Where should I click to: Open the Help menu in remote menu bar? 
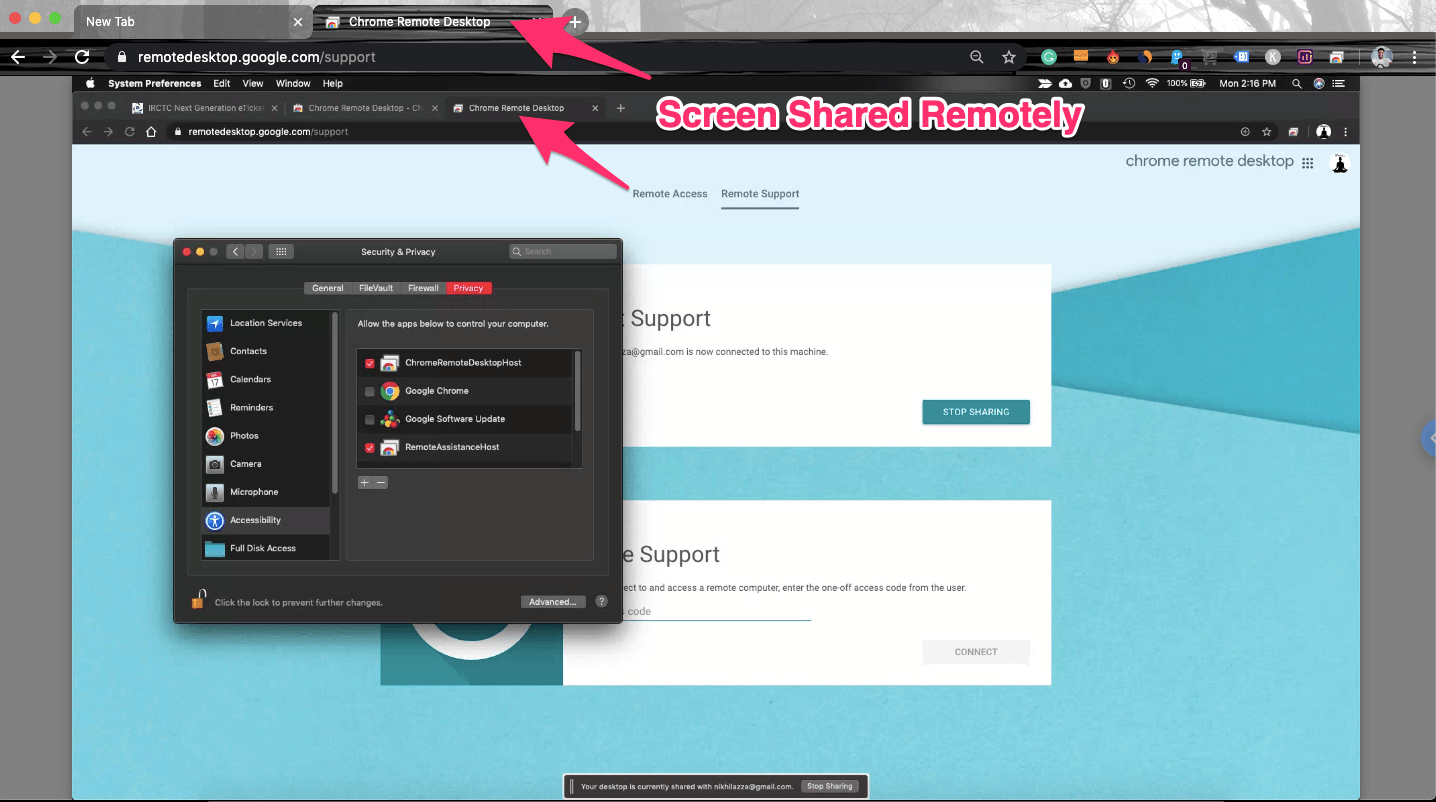[333, 83]
